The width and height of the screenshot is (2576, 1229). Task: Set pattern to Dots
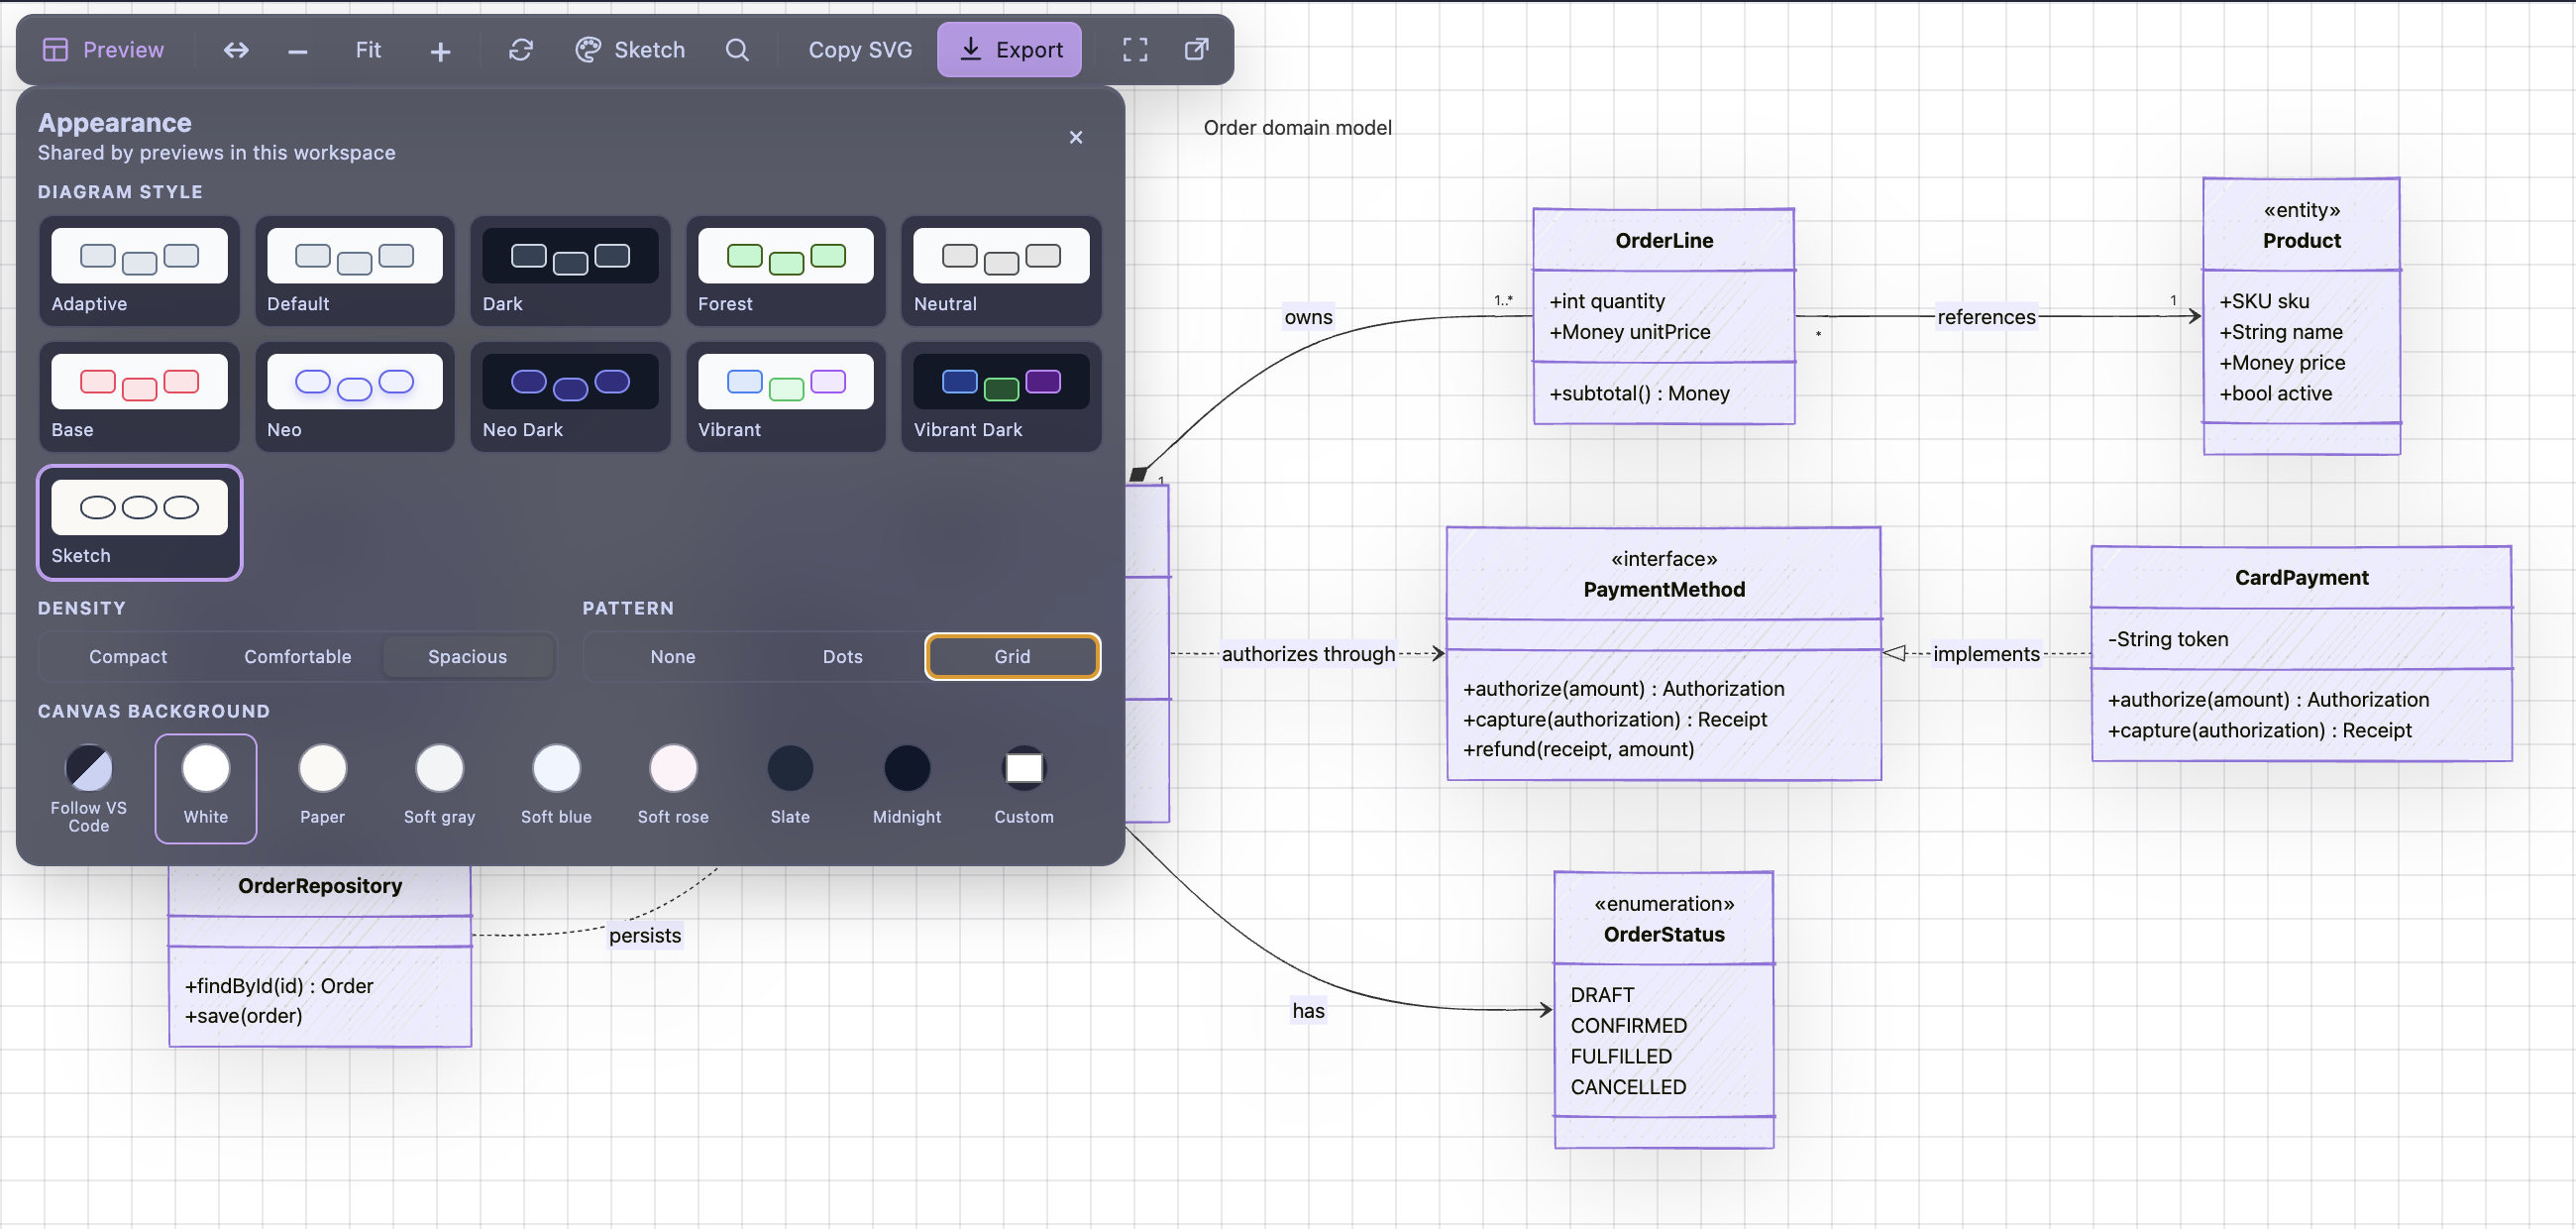pos(843,657)
